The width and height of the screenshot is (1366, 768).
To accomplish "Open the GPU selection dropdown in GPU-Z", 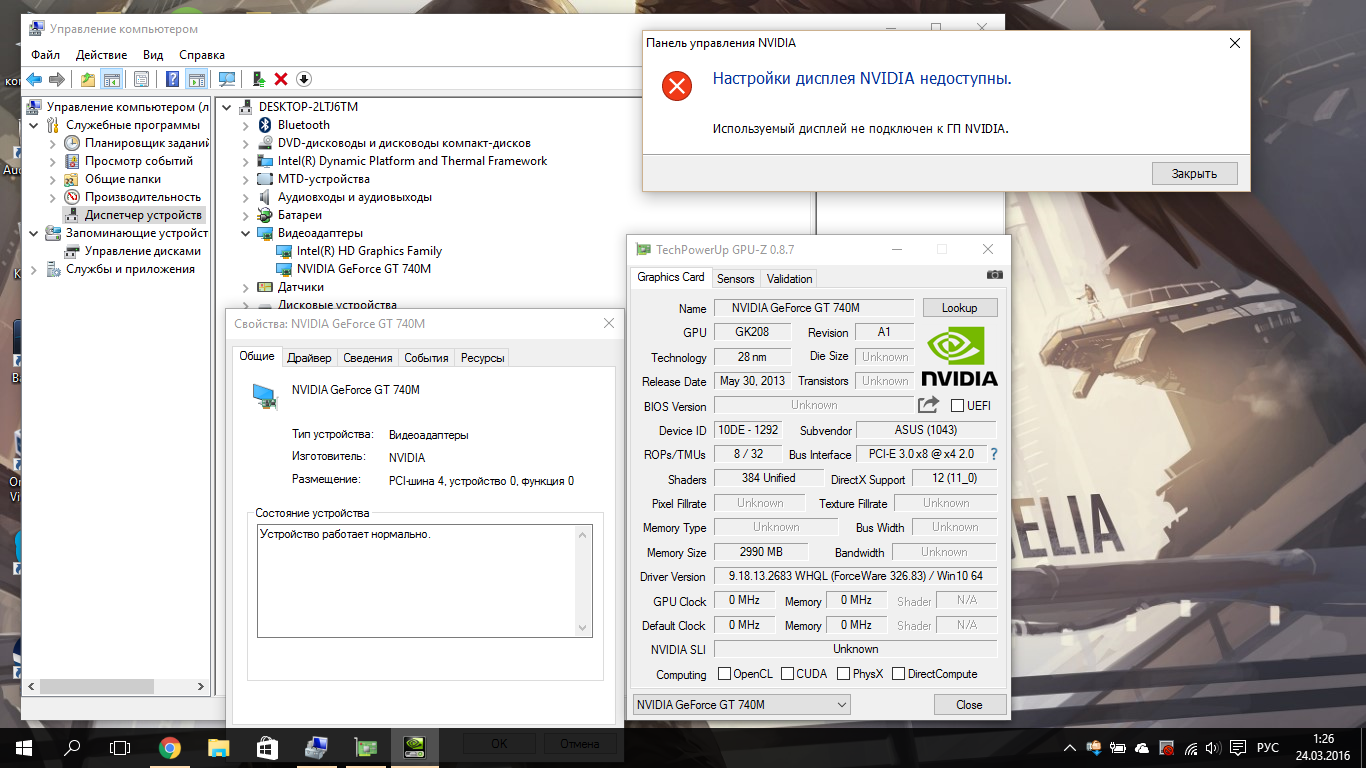I will point(741,705).
